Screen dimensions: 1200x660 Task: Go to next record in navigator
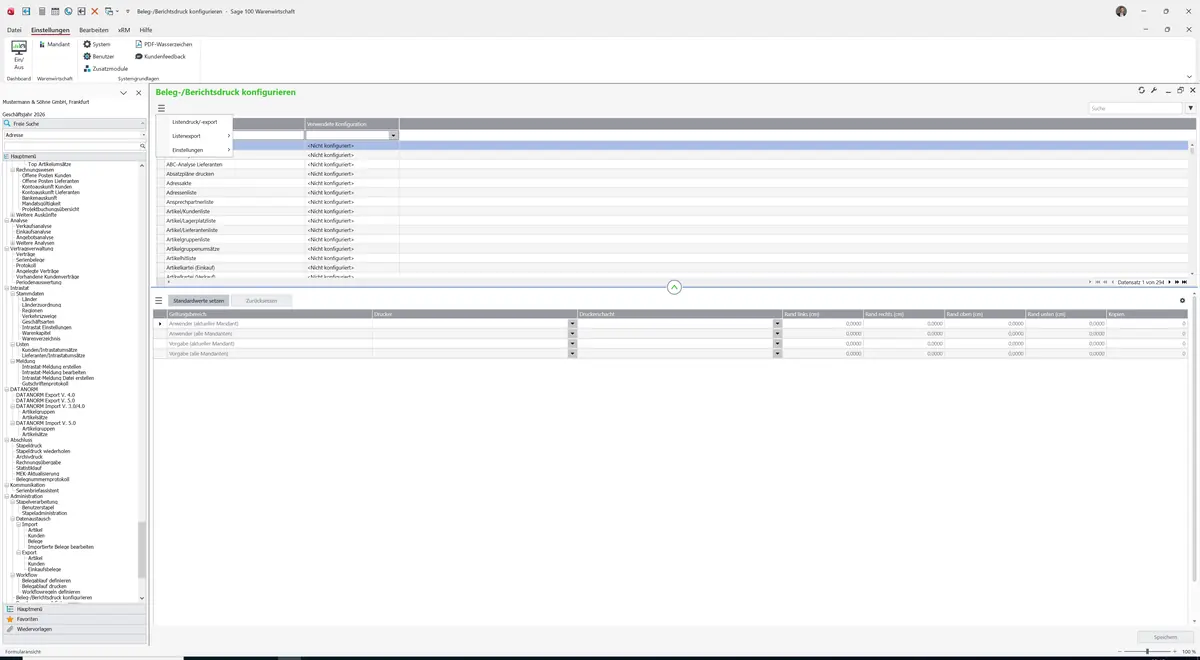coord(1171,282)
